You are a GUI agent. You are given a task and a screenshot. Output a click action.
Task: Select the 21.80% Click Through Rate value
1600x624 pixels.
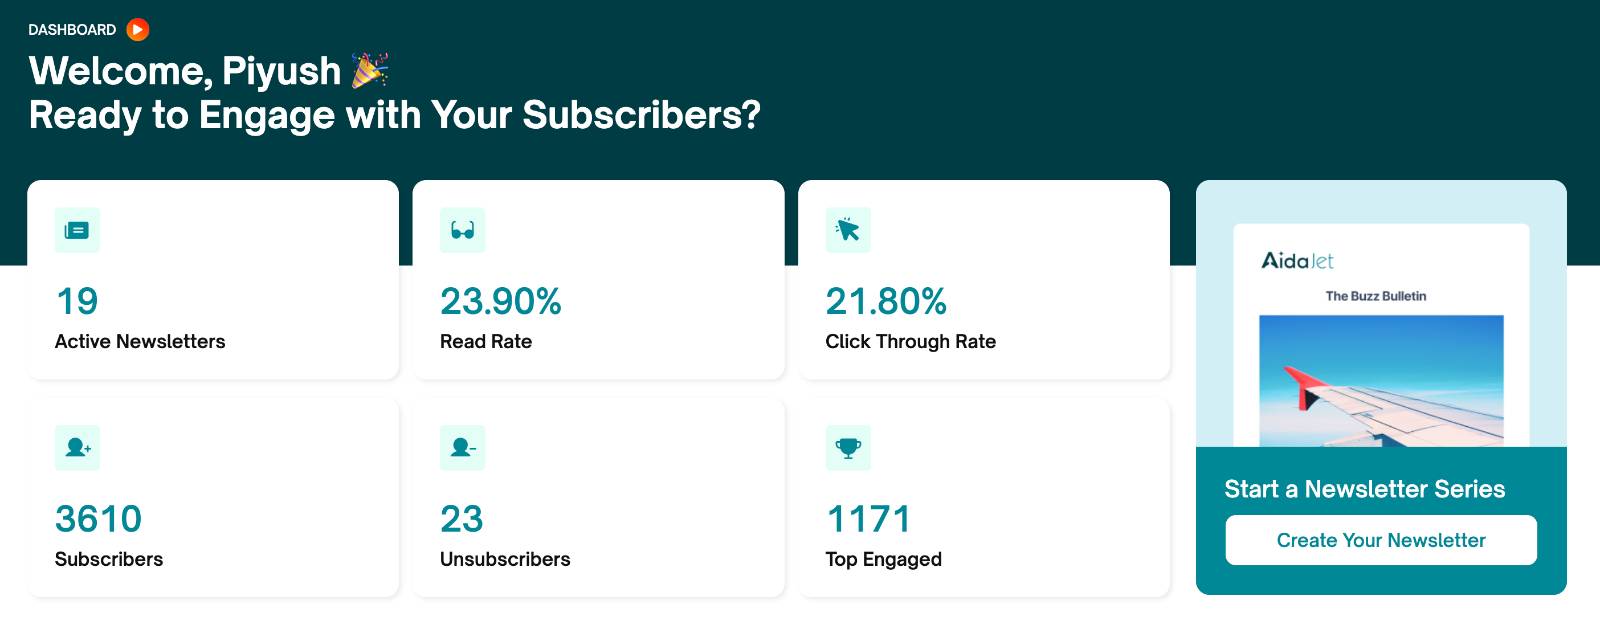pos(887,301)
